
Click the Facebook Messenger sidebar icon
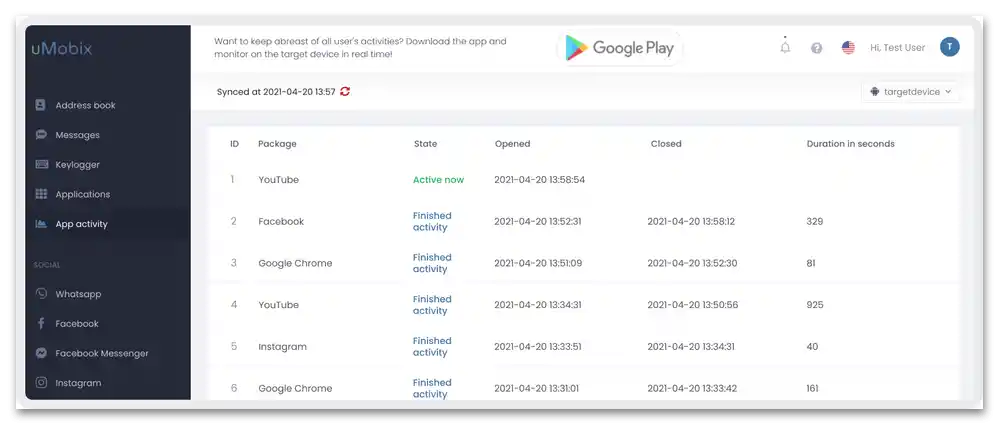41,353
